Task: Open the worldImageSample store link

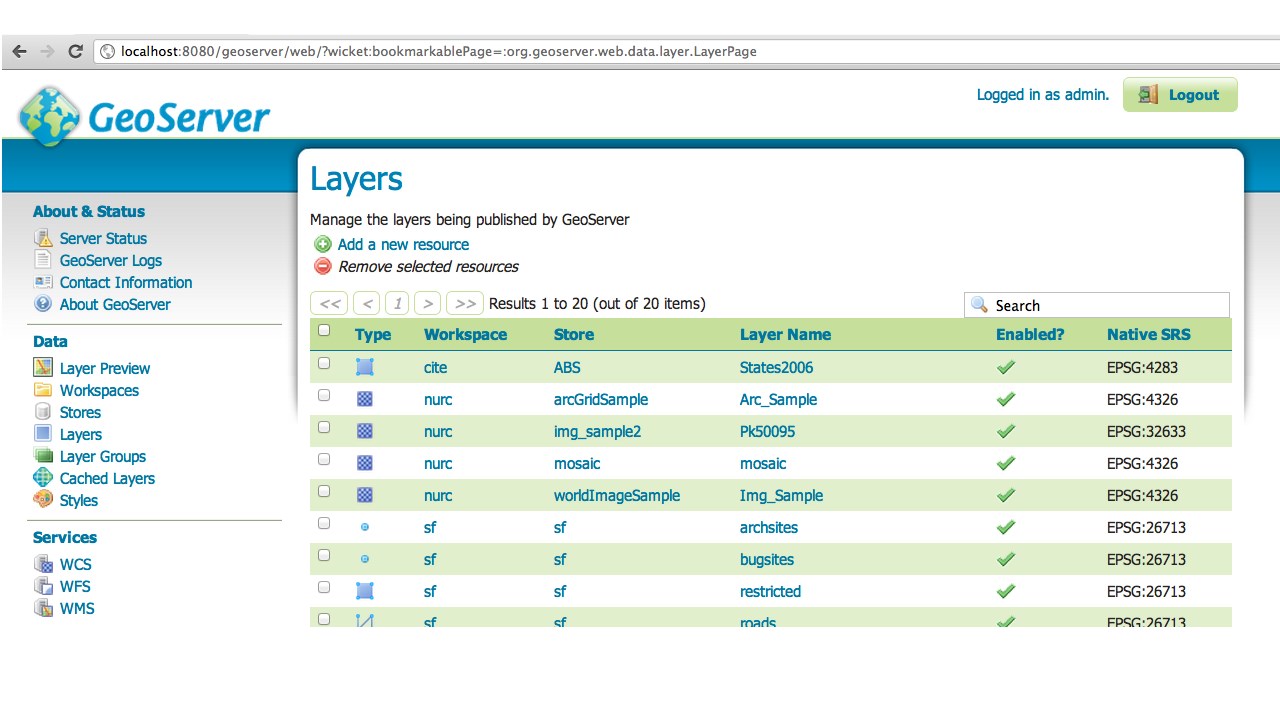Action: 617,495
